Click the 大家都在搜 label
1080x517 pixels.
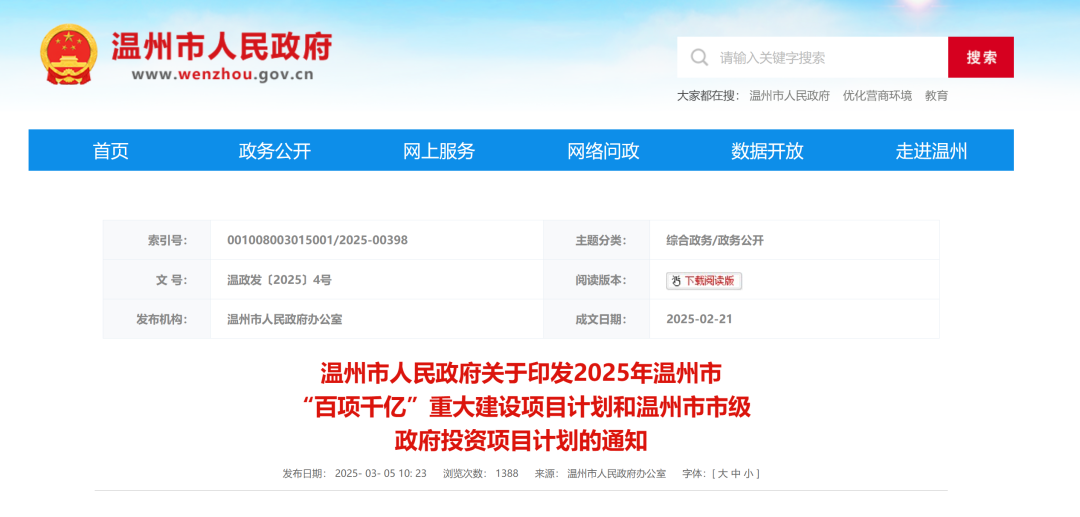click(708, 96)
